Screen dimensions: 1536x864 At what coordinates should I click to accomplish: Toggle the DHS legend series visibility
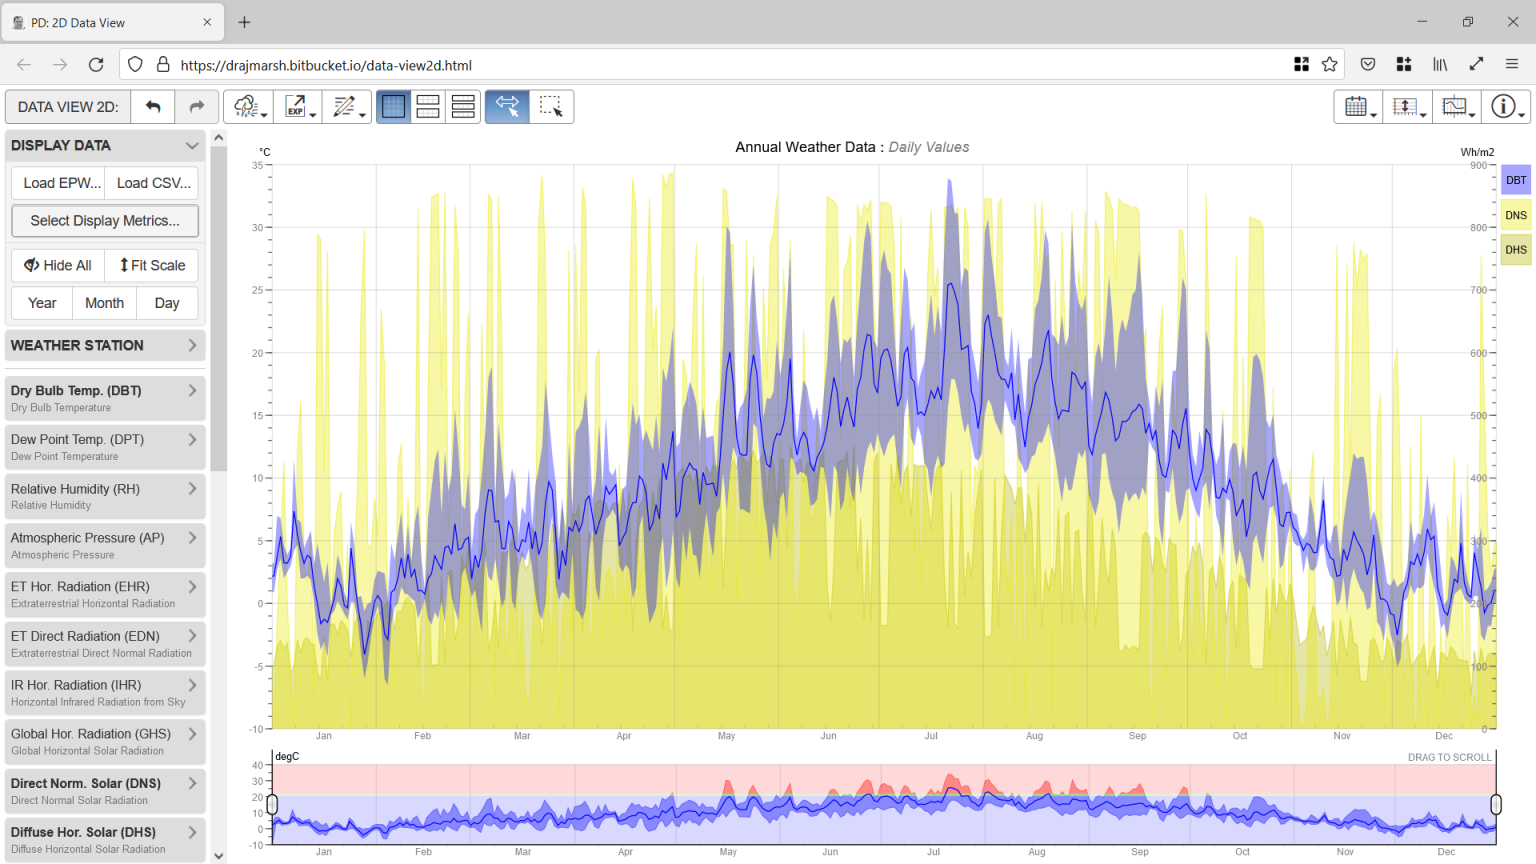pos(1516,249)
